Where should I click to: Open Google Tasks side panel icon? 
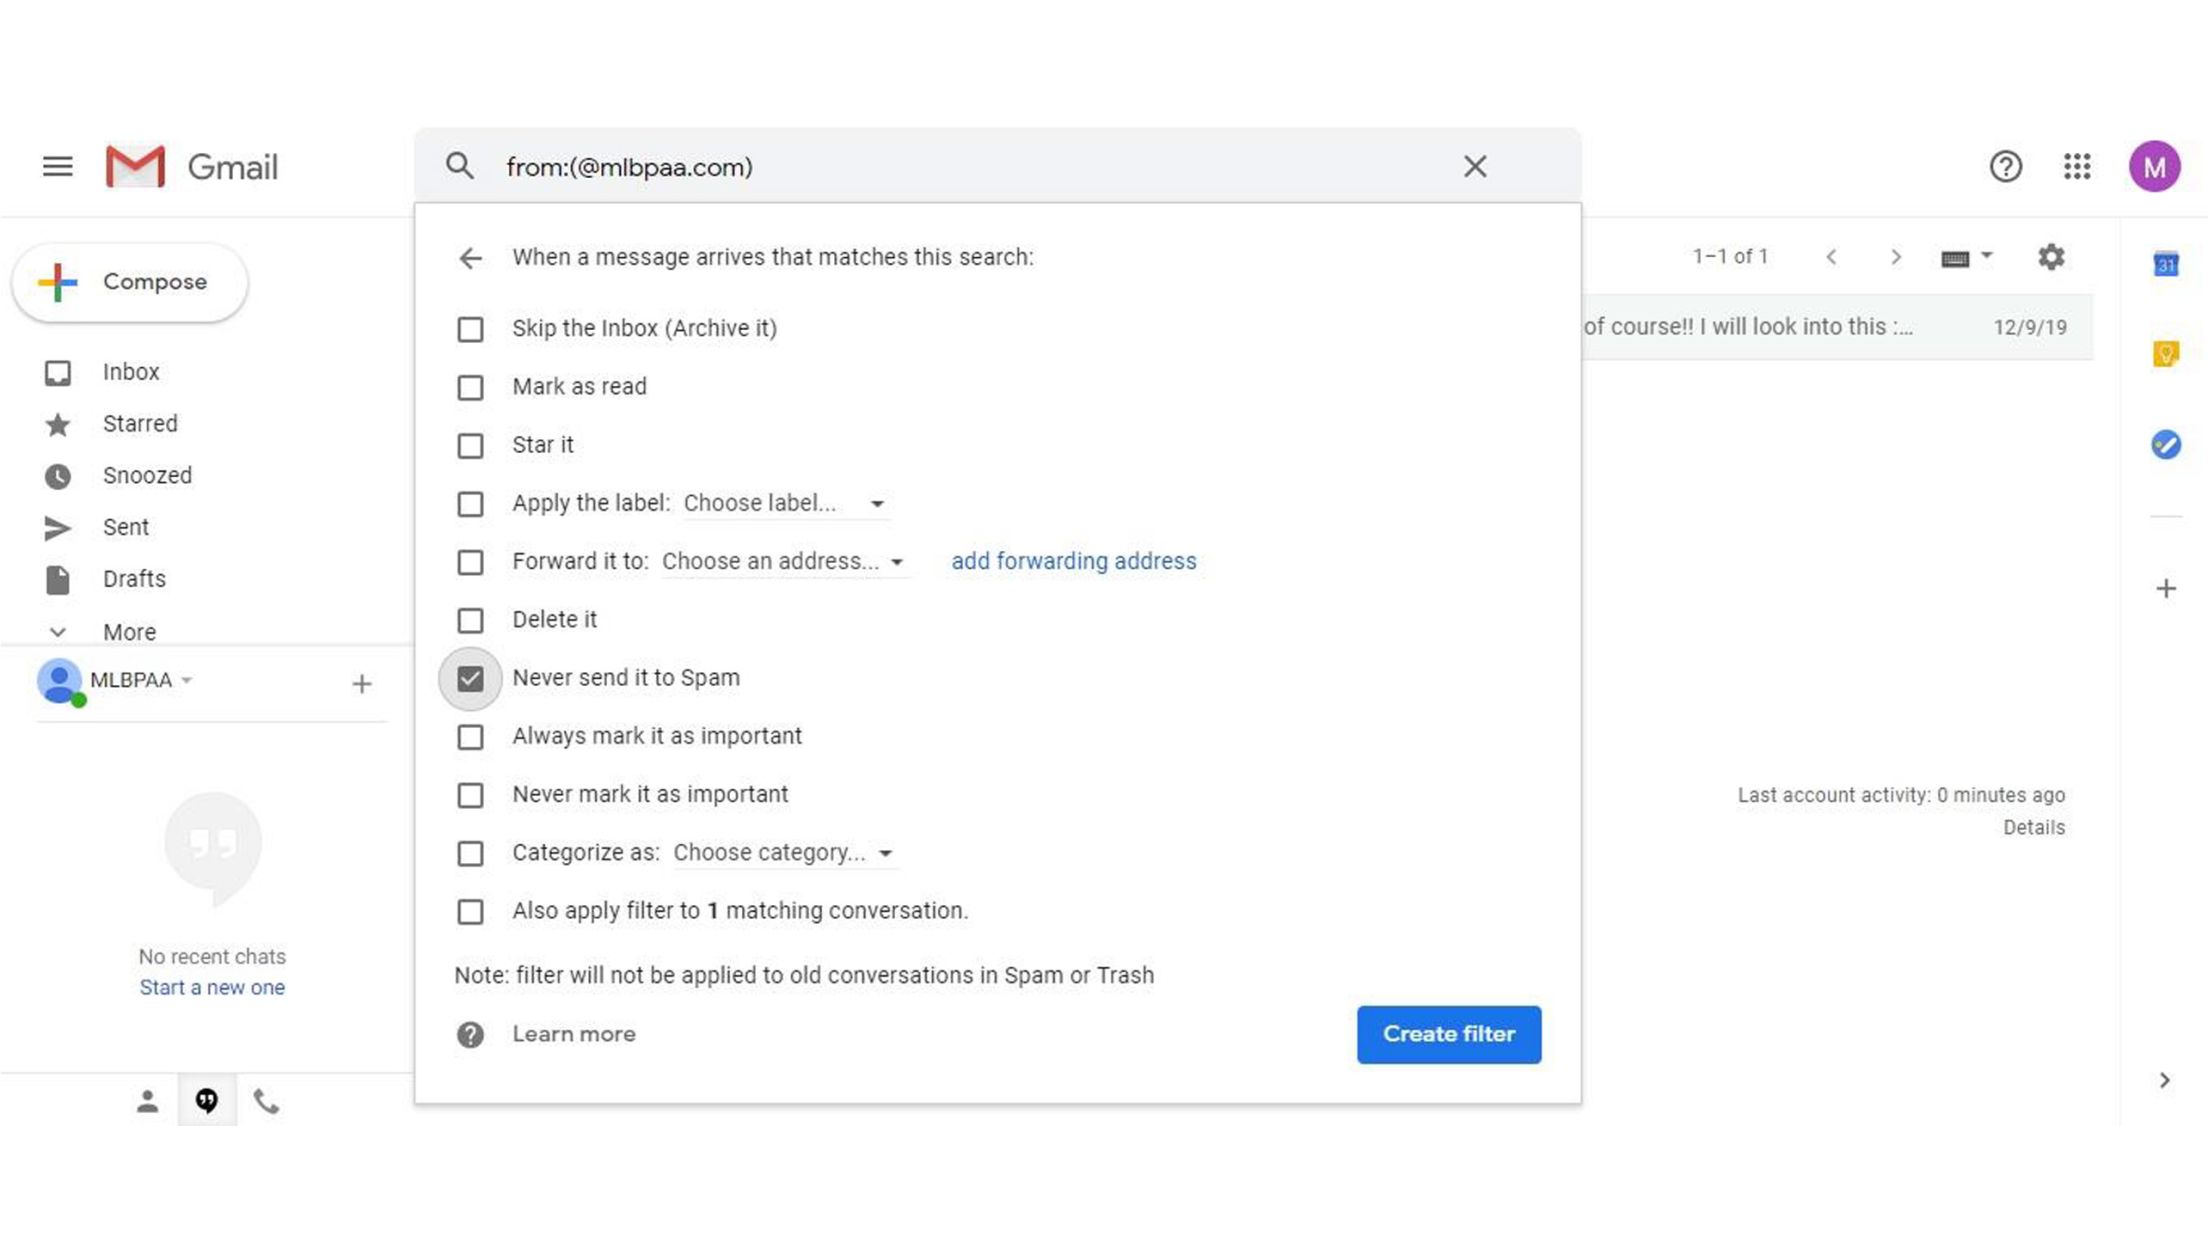point(2166,444)
